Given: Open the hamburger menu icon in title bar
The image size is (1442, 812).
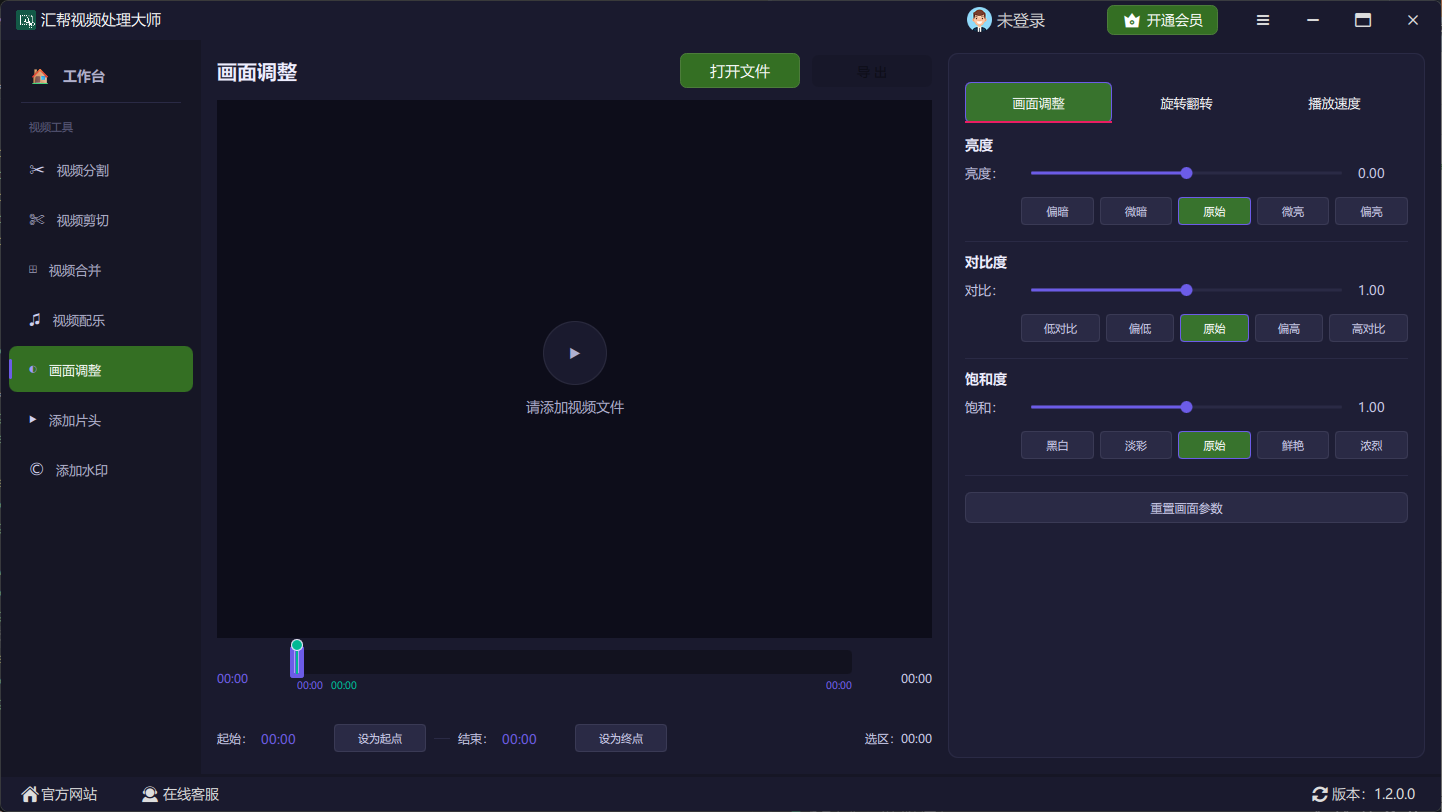Looking at the screenshot, I should point(1263,20).
